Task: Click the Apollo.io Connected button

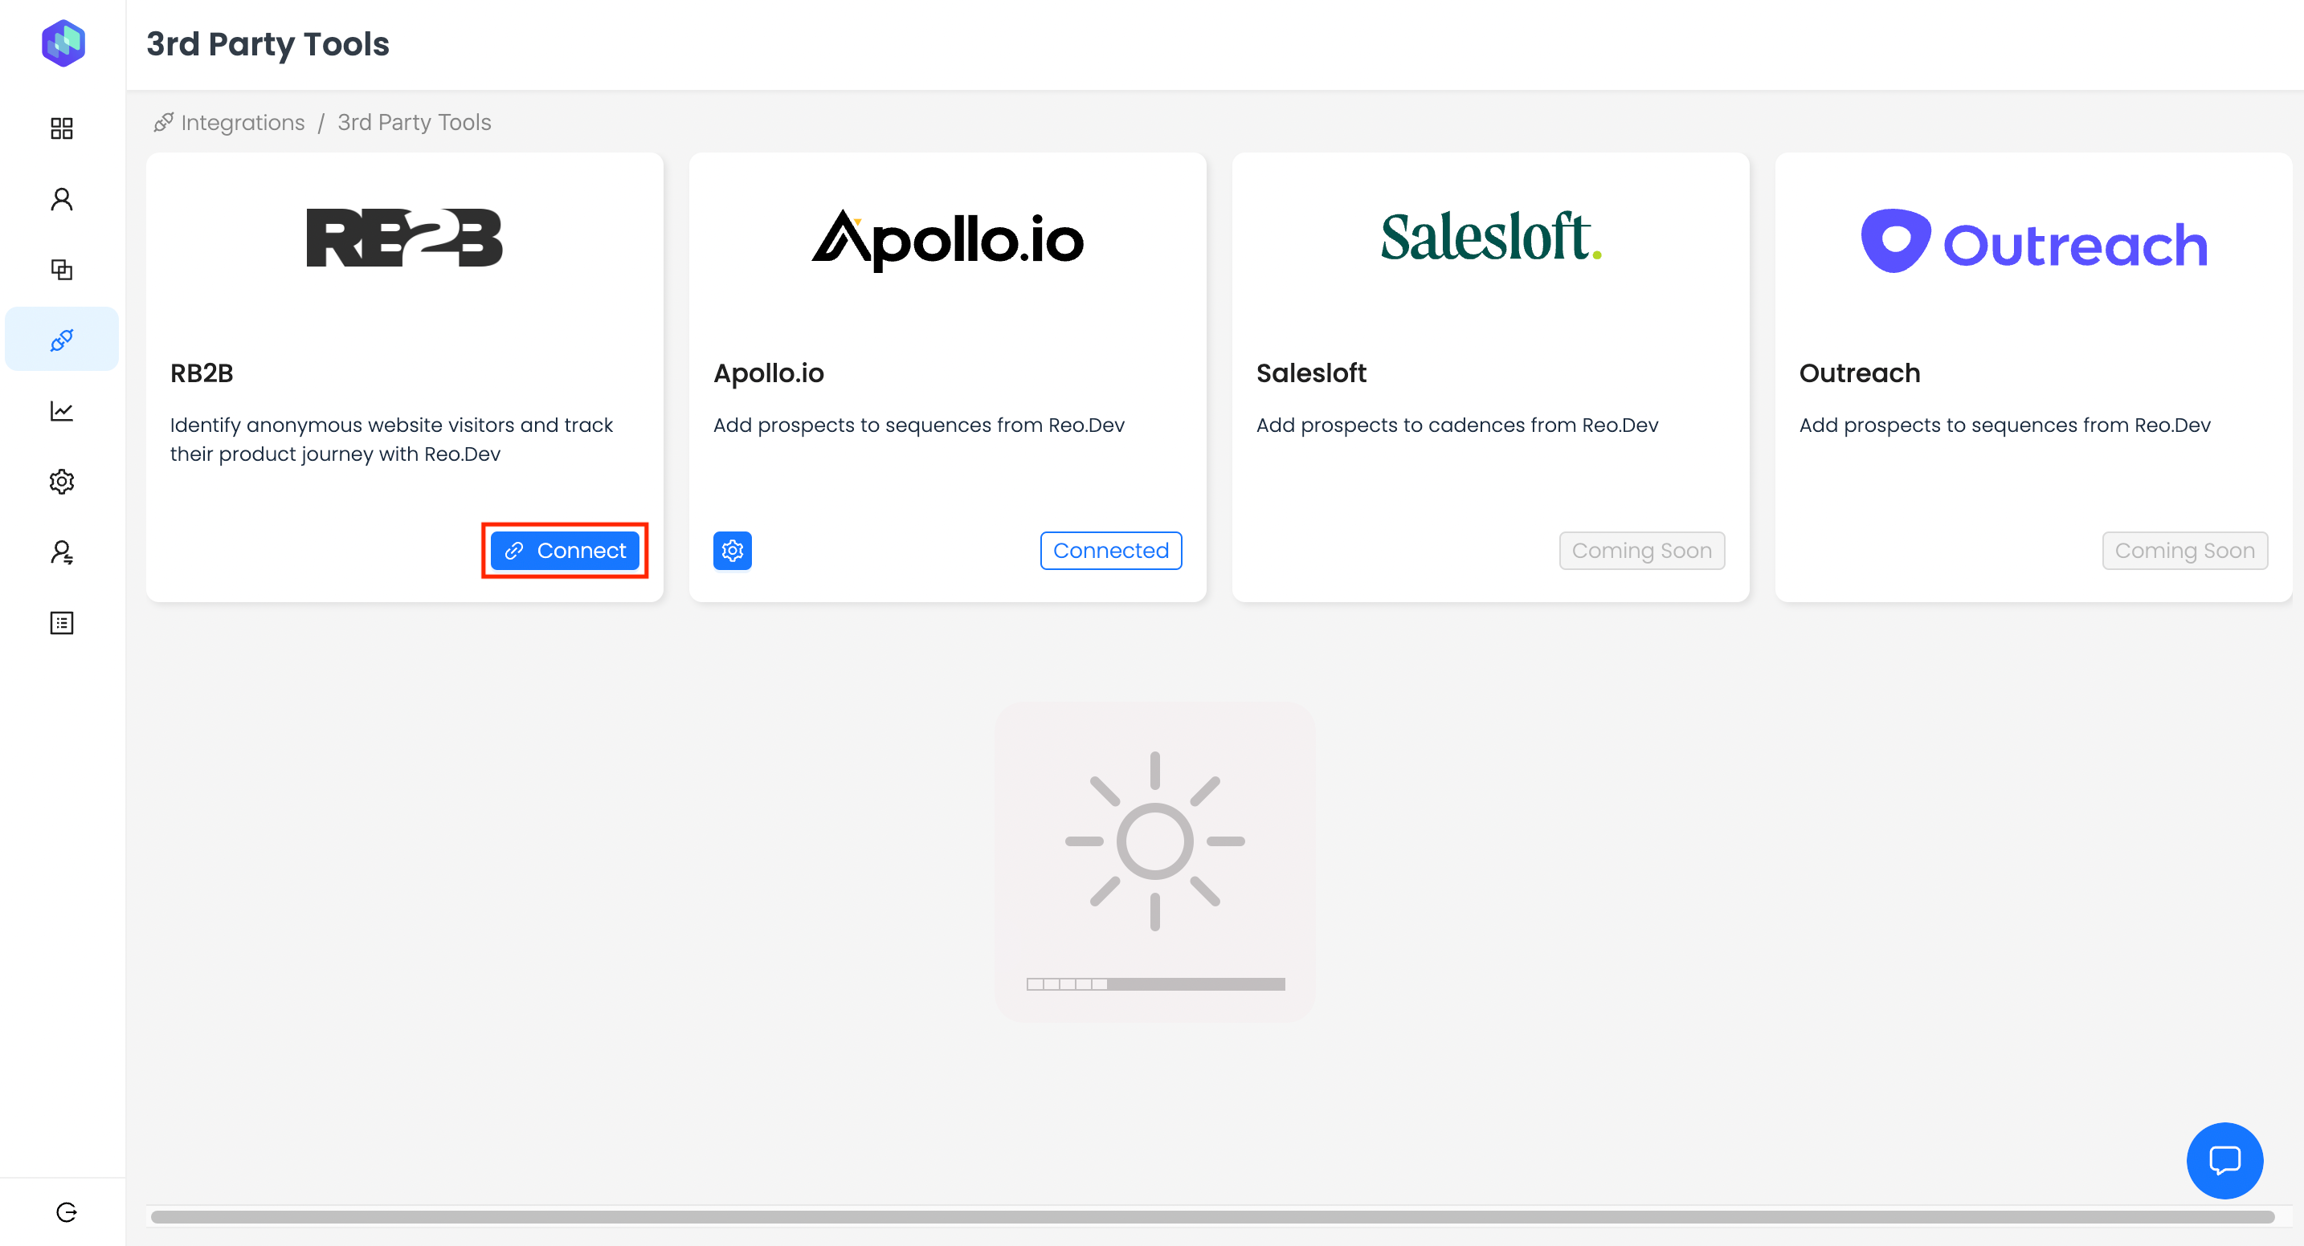Action: (x=1110, y=550)
